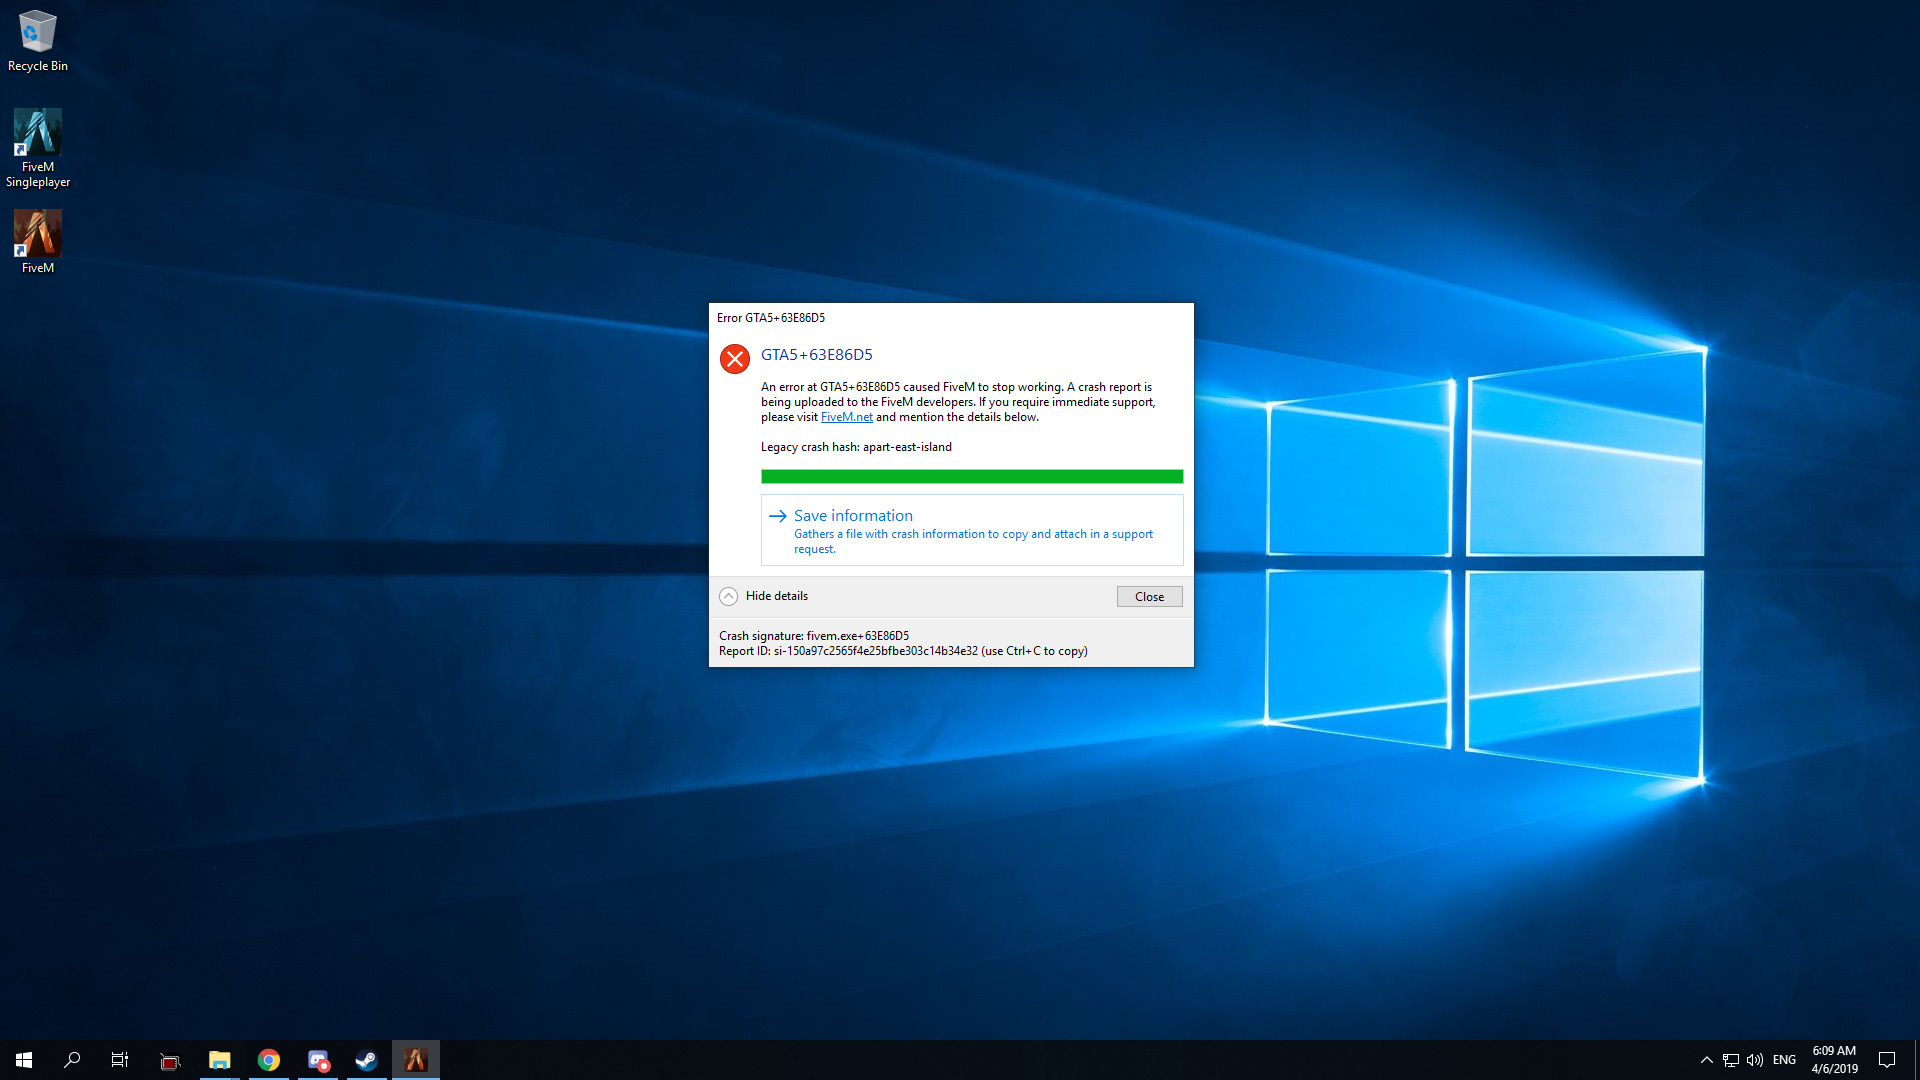
Task: Switch to FiveM taskbar application
Action: 415,1060
